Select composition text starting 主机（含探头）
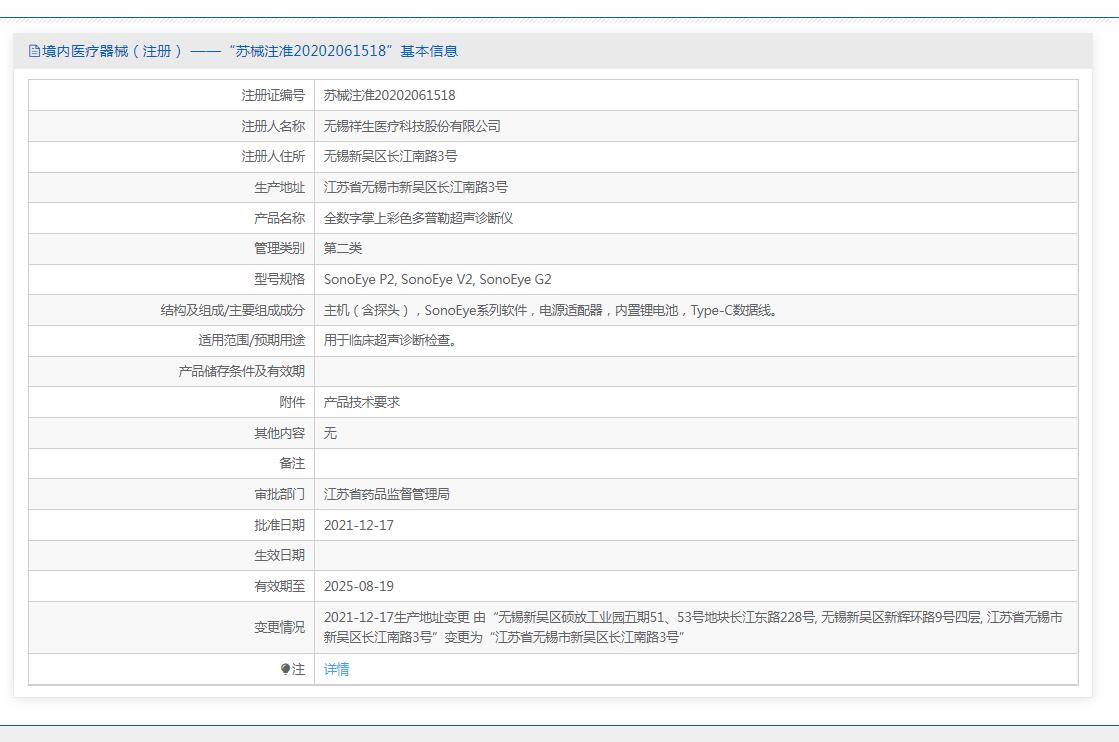1119x742 pixels. tap(550, 310)
